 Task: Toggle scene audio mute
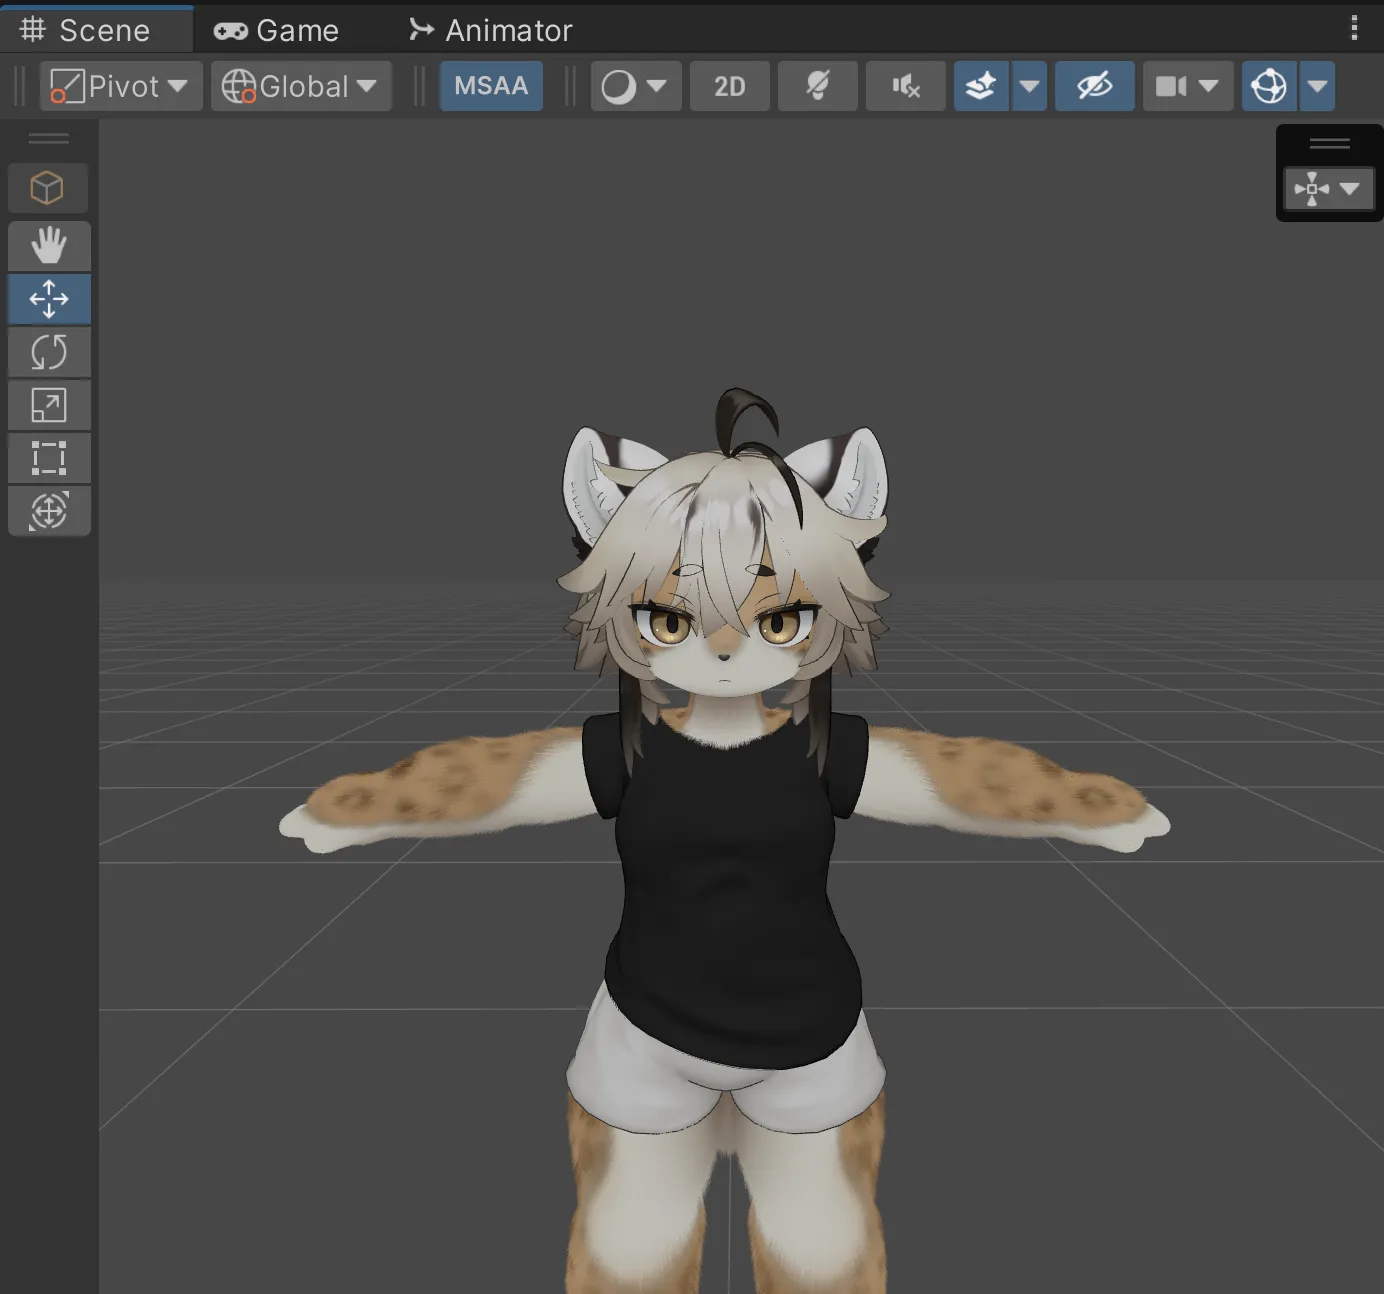click(x=905, y=86)
